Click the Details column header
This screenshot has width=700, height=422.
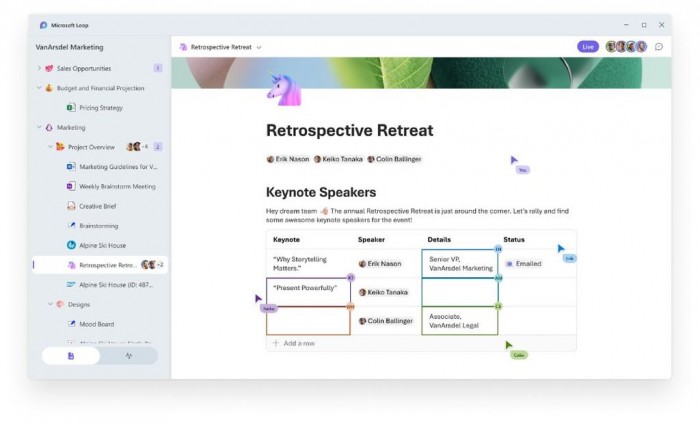coord(439,239)
